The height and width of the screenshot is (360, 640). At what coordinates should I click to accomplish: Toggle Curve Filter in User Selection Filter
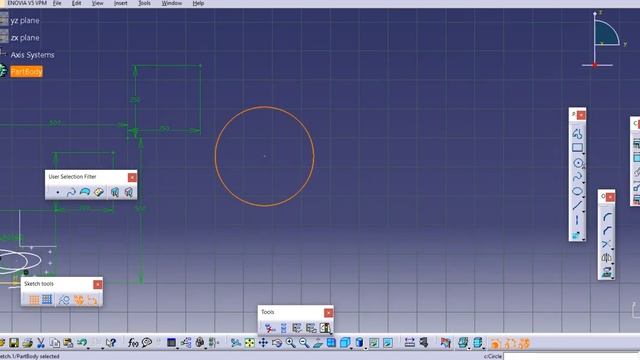point(71,192)
